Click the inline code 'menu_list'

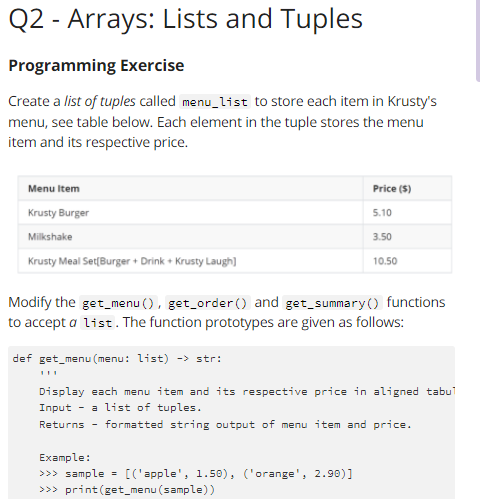click(x=215, y=102)
